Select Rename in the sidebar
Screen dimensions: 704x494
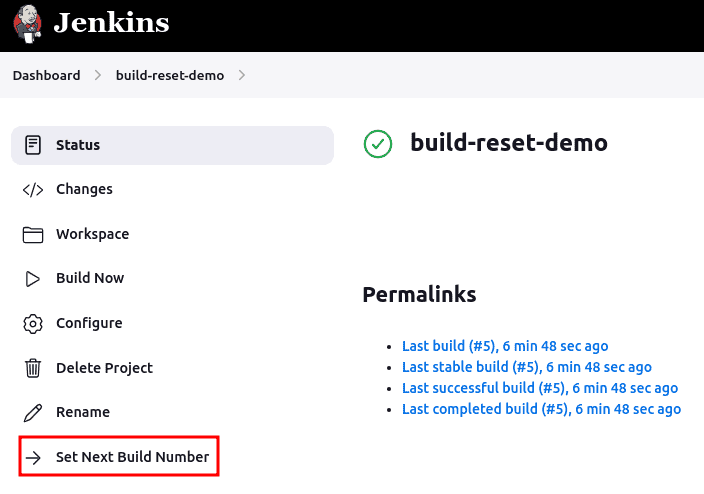[83, 412]
